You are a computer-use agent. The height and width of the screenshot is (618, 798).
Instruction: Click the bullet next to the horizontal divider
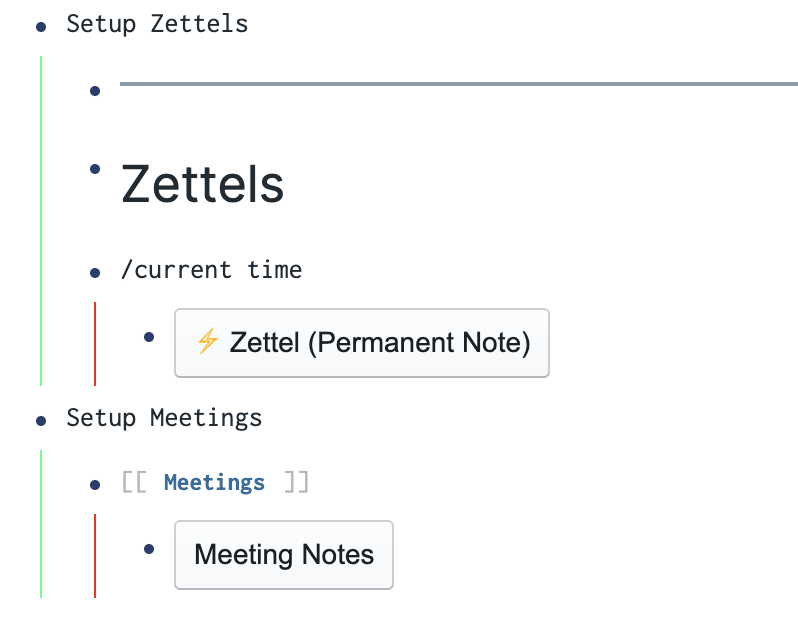(95, 91)
